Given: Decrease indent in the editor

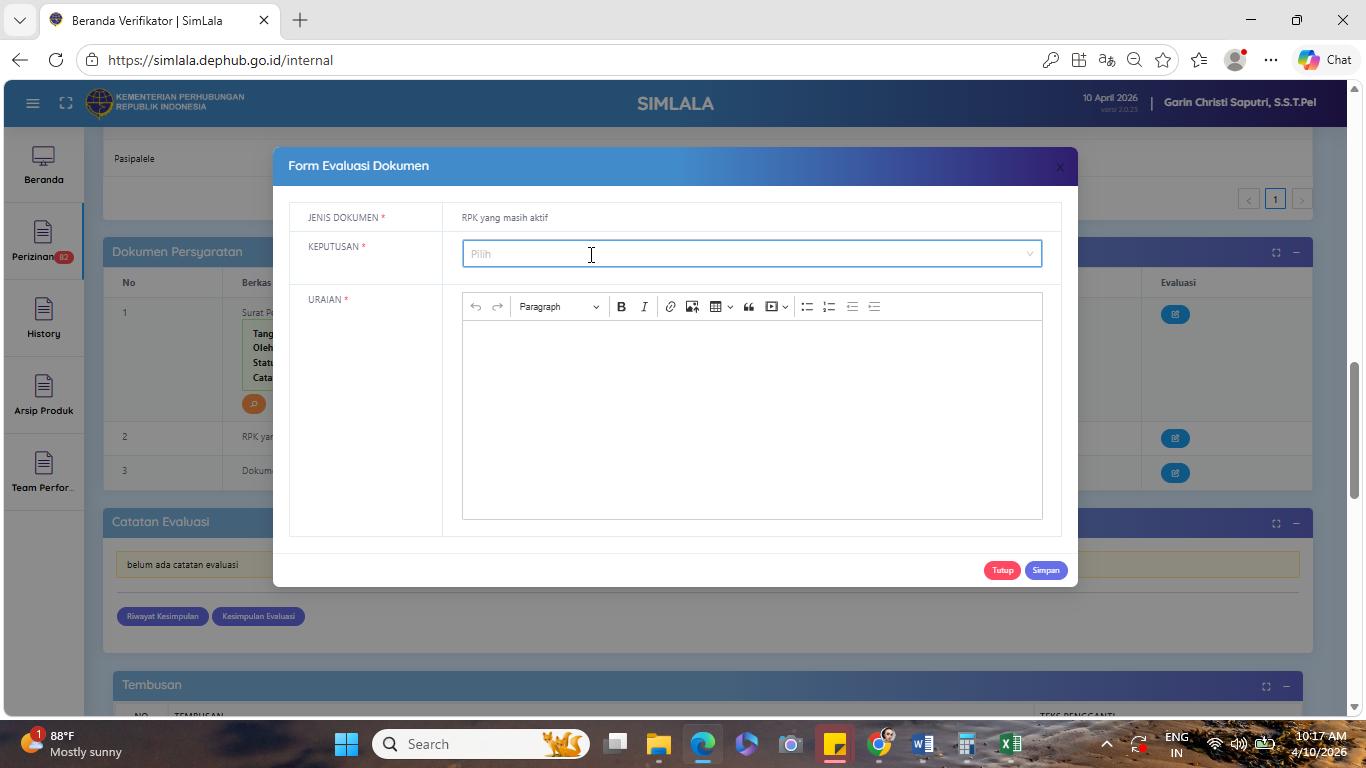Looking at the screenshot, I should pos(852,307).
